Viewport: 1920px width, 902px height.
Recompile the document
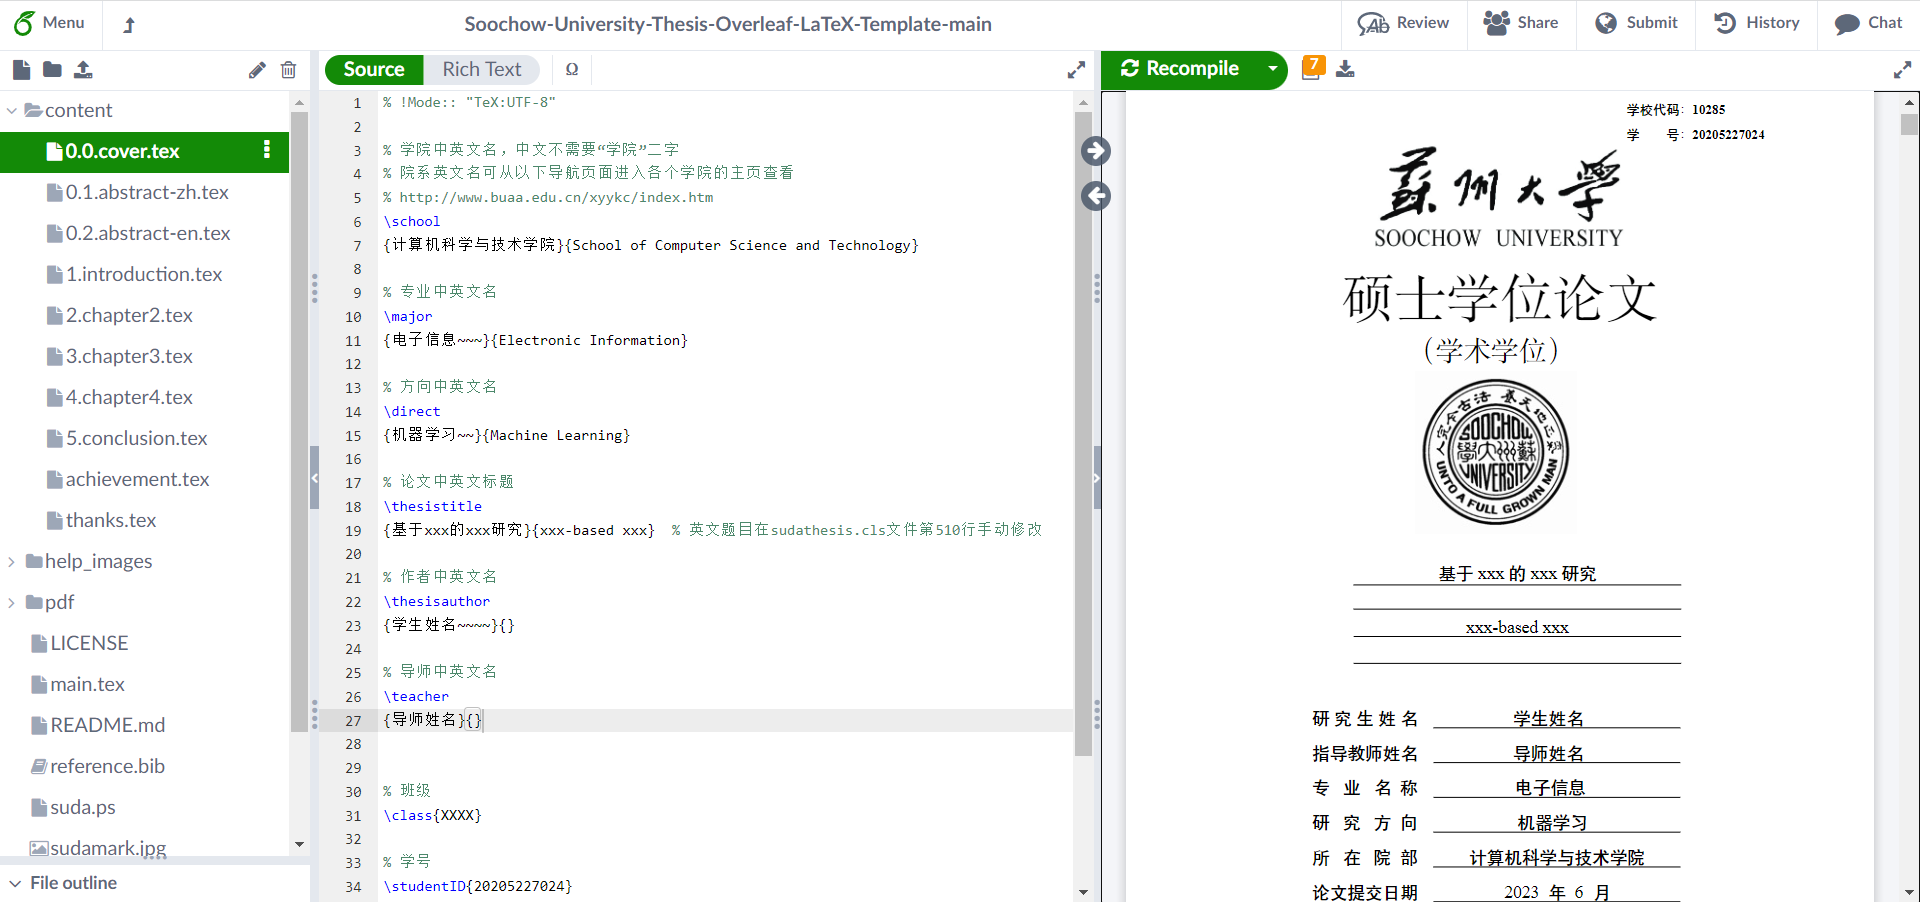tap(1180, 69)
